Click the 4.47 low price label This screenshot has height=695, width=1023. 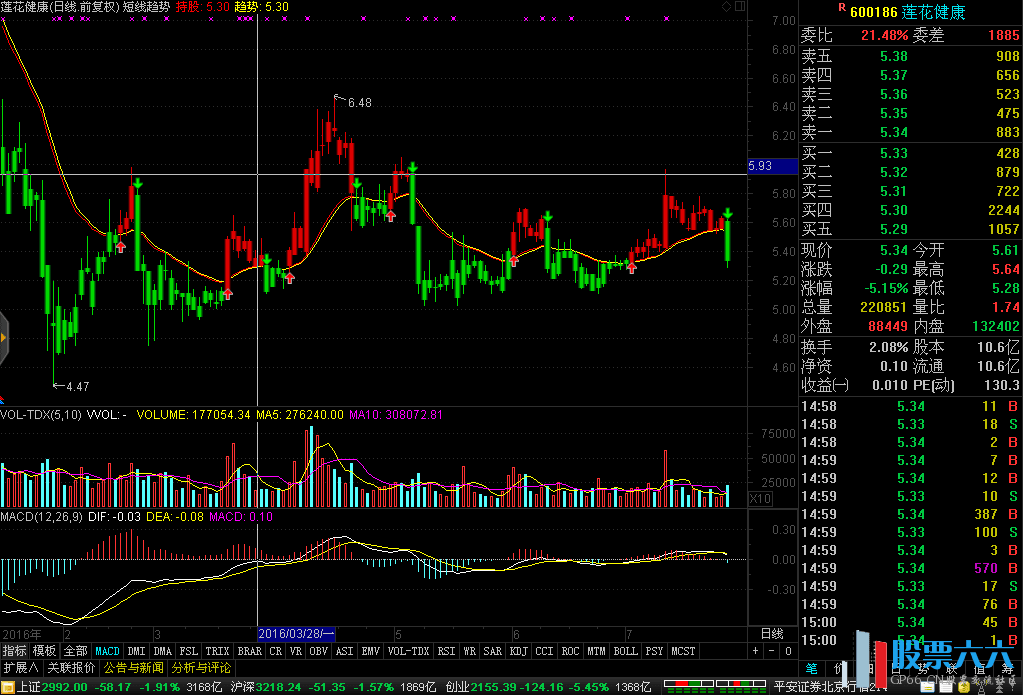click(77, 386)
